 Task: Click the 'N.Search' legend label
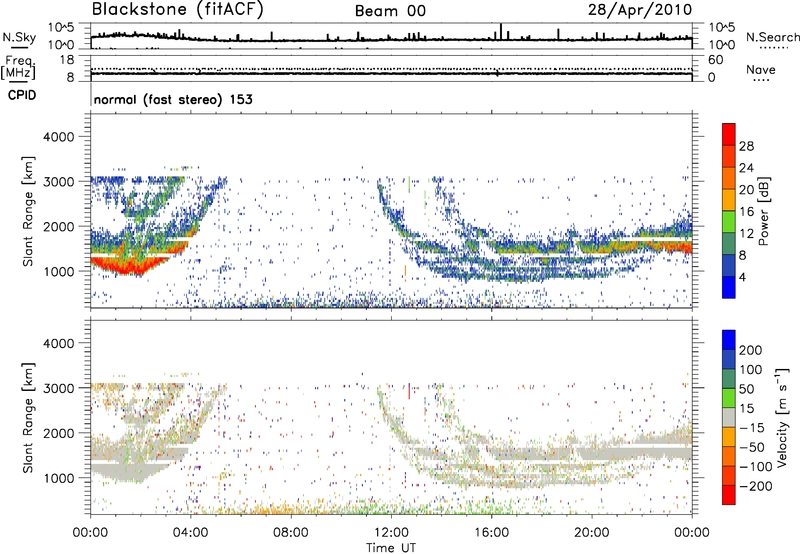pyautogui.click(x=772, y=37)
